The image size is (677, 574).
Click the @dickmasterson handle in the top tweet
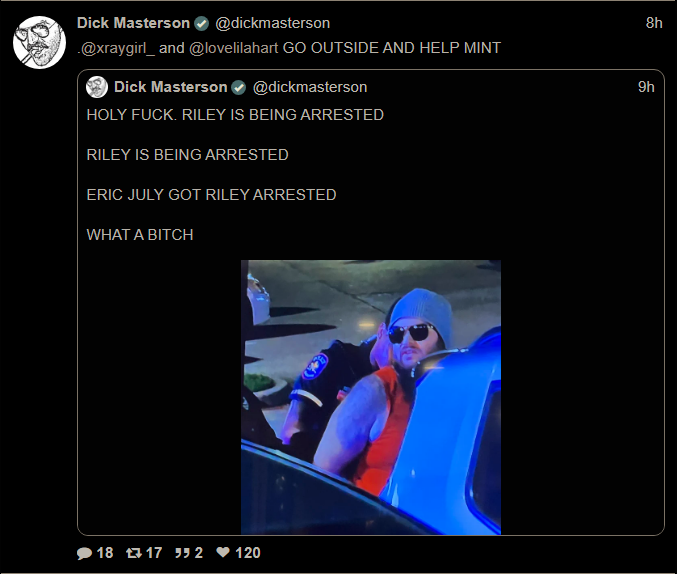point(272,23)
